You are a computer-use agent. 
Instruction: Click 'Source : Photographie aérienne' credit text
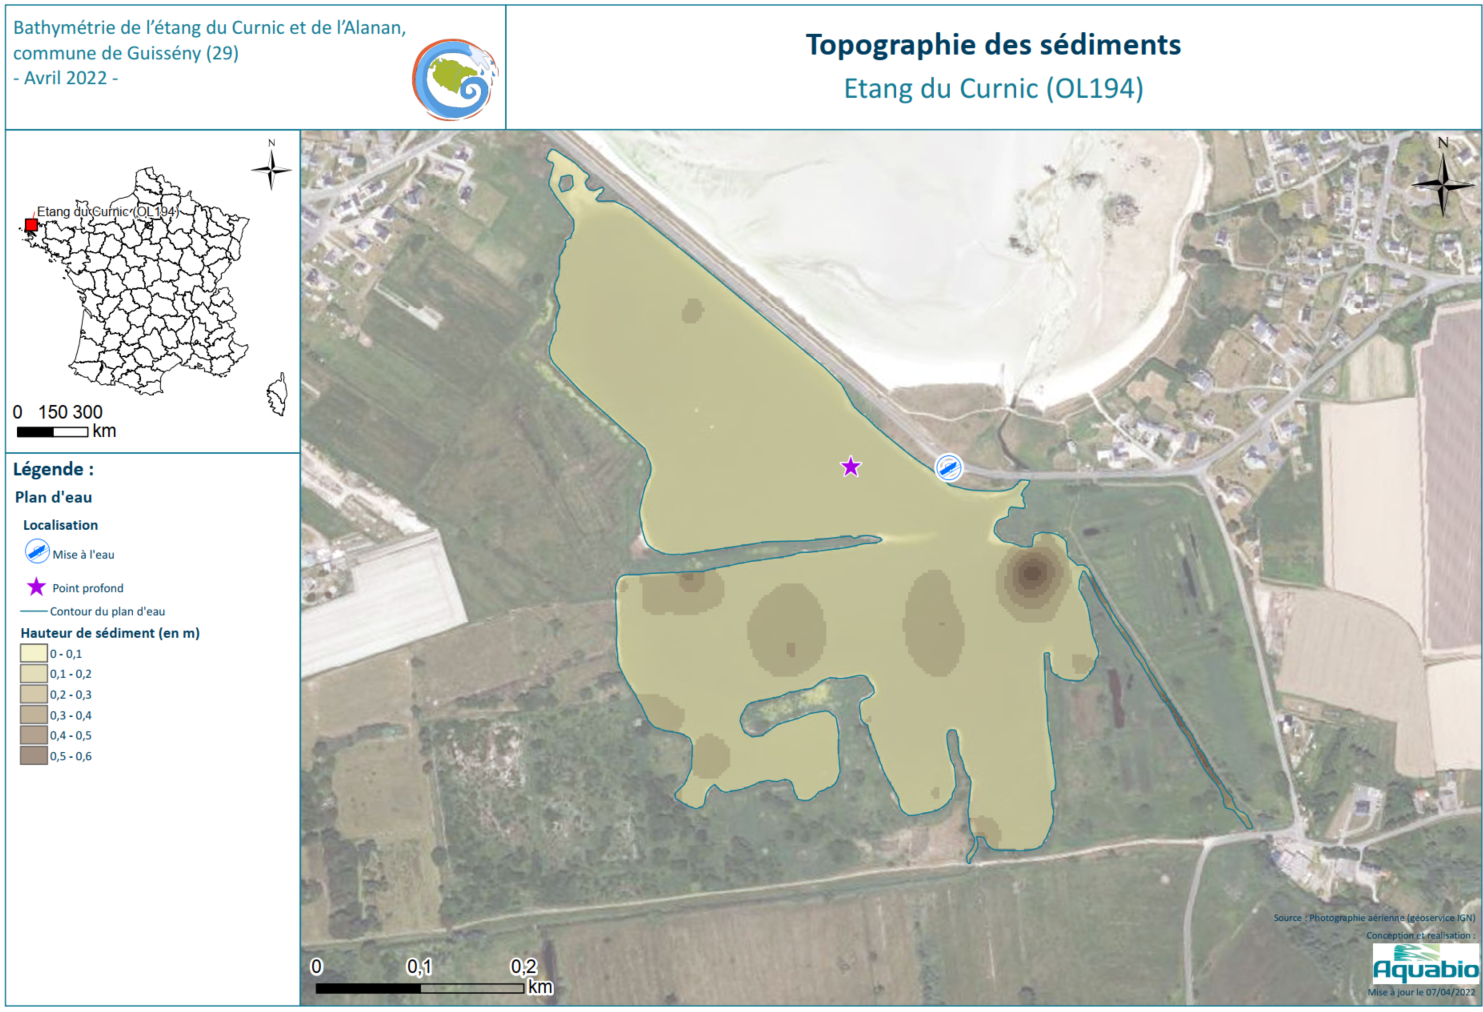1374,918
